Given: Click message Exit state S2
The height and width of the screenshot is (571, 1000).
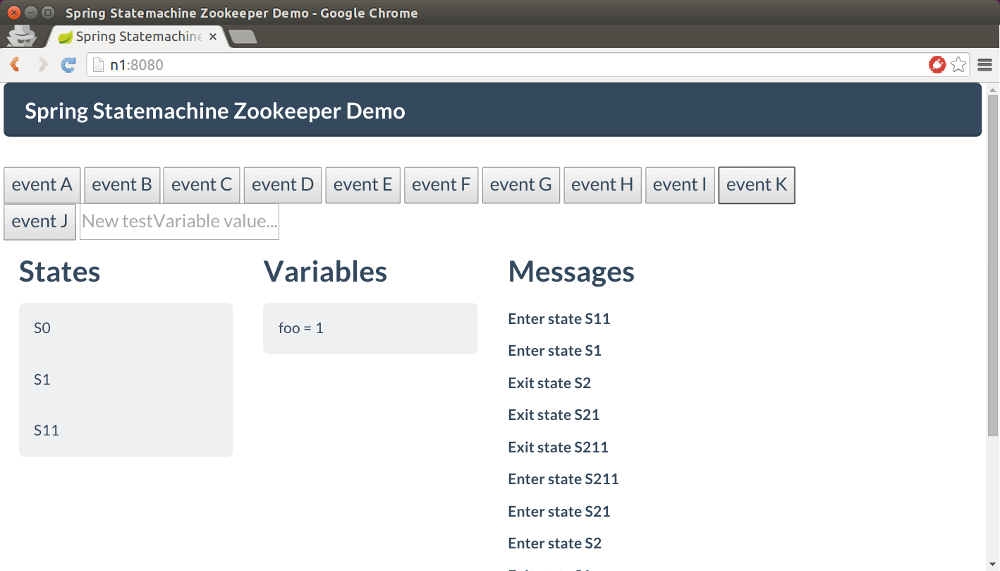Looking at the screenshot, I should point(550,383).
